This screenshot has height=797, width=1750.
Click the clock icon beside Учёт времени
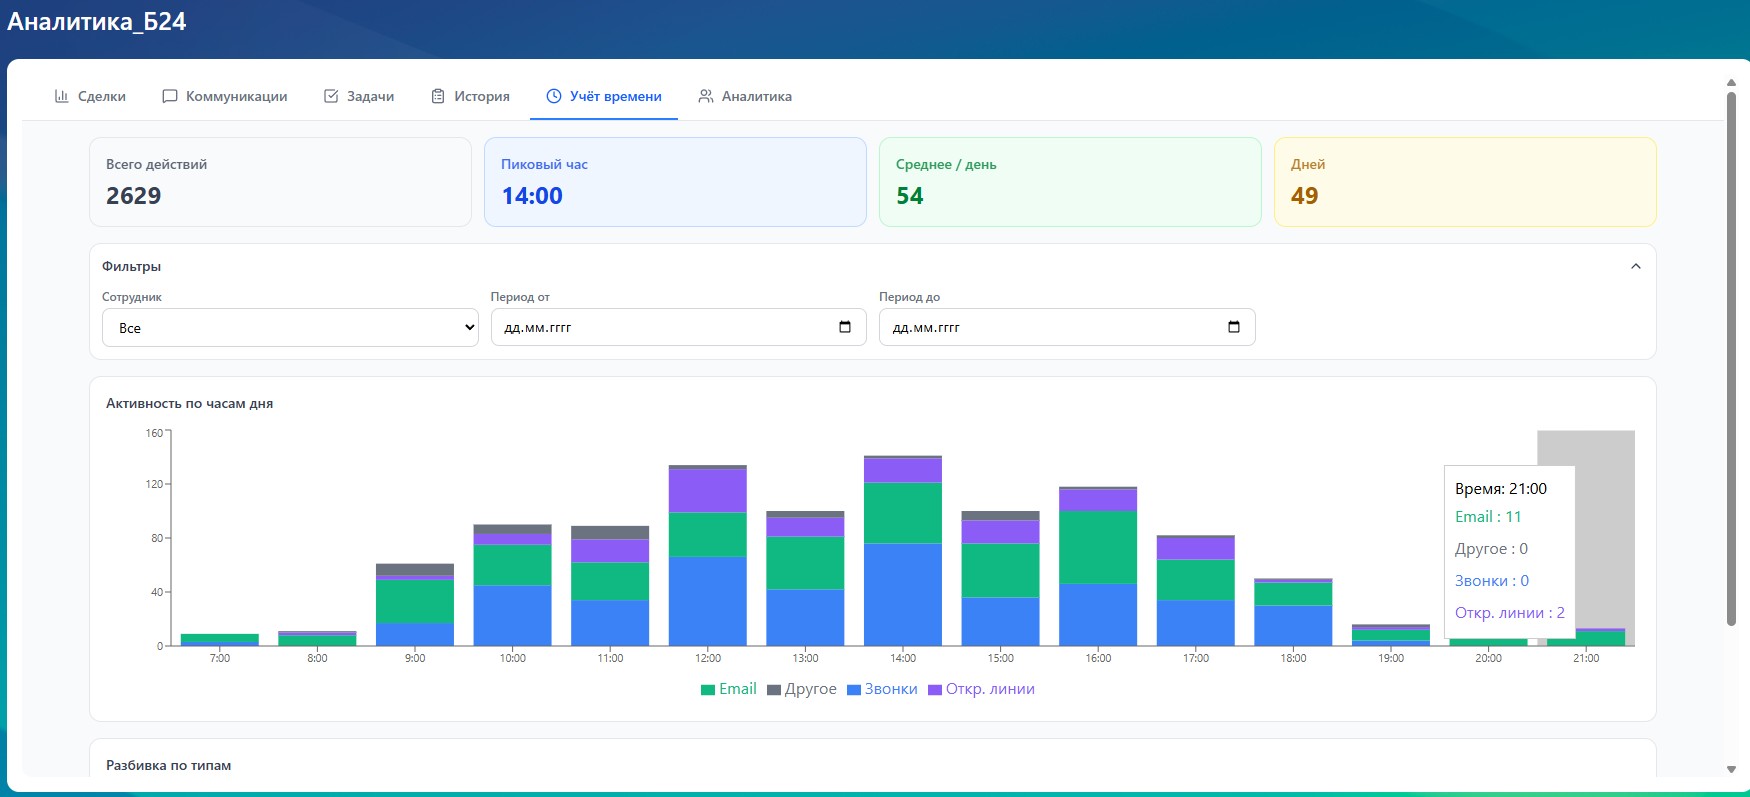[x=554, y=96]
